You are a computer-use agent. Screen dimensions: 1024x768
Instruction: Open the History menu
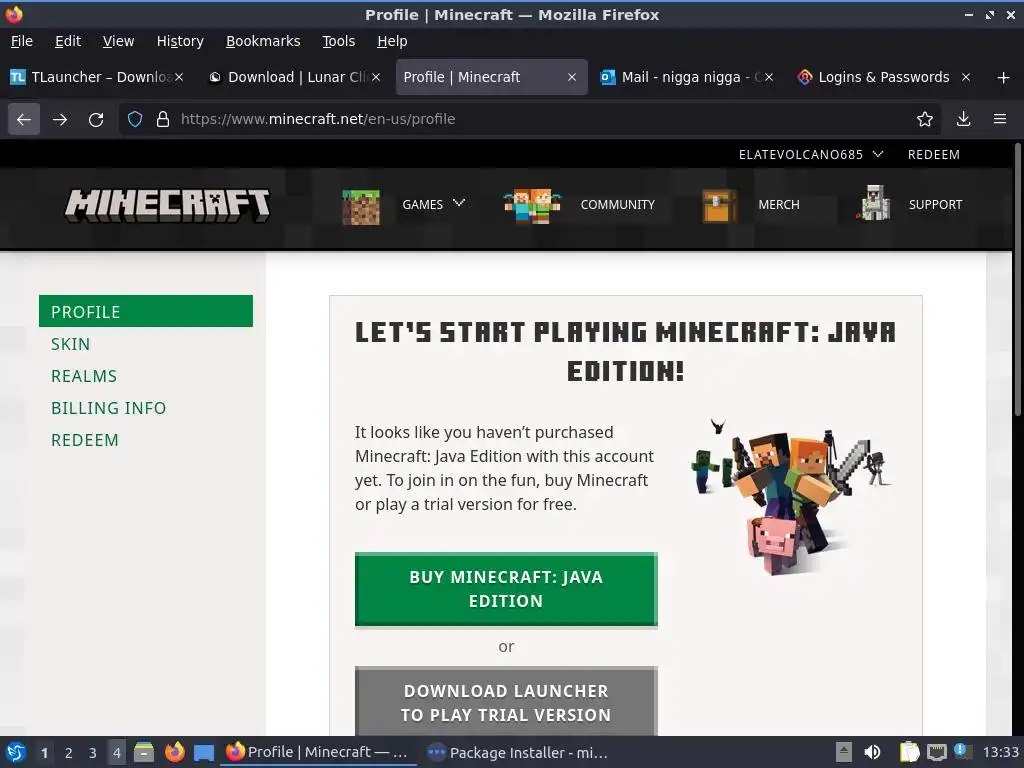180,41
